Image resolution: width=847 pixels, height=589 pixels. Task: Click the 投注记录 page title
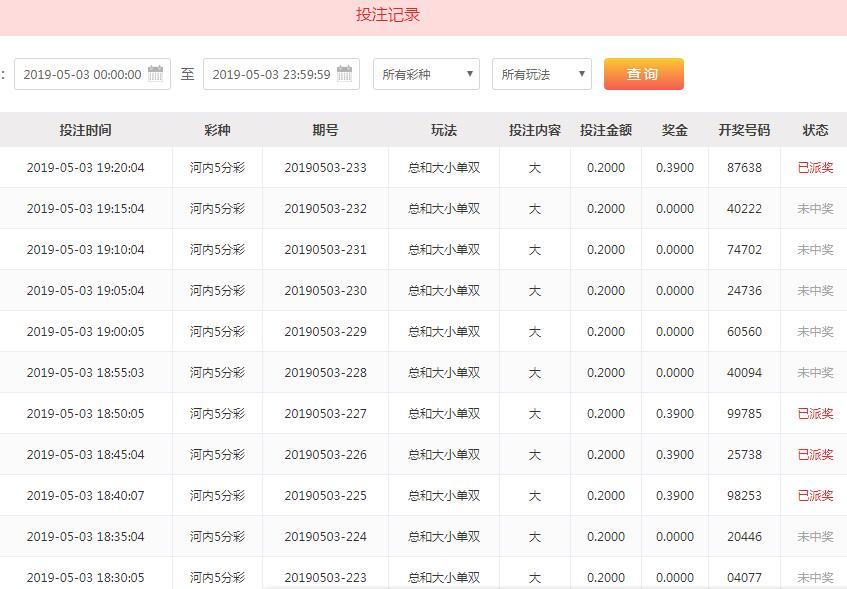(388, 15)
